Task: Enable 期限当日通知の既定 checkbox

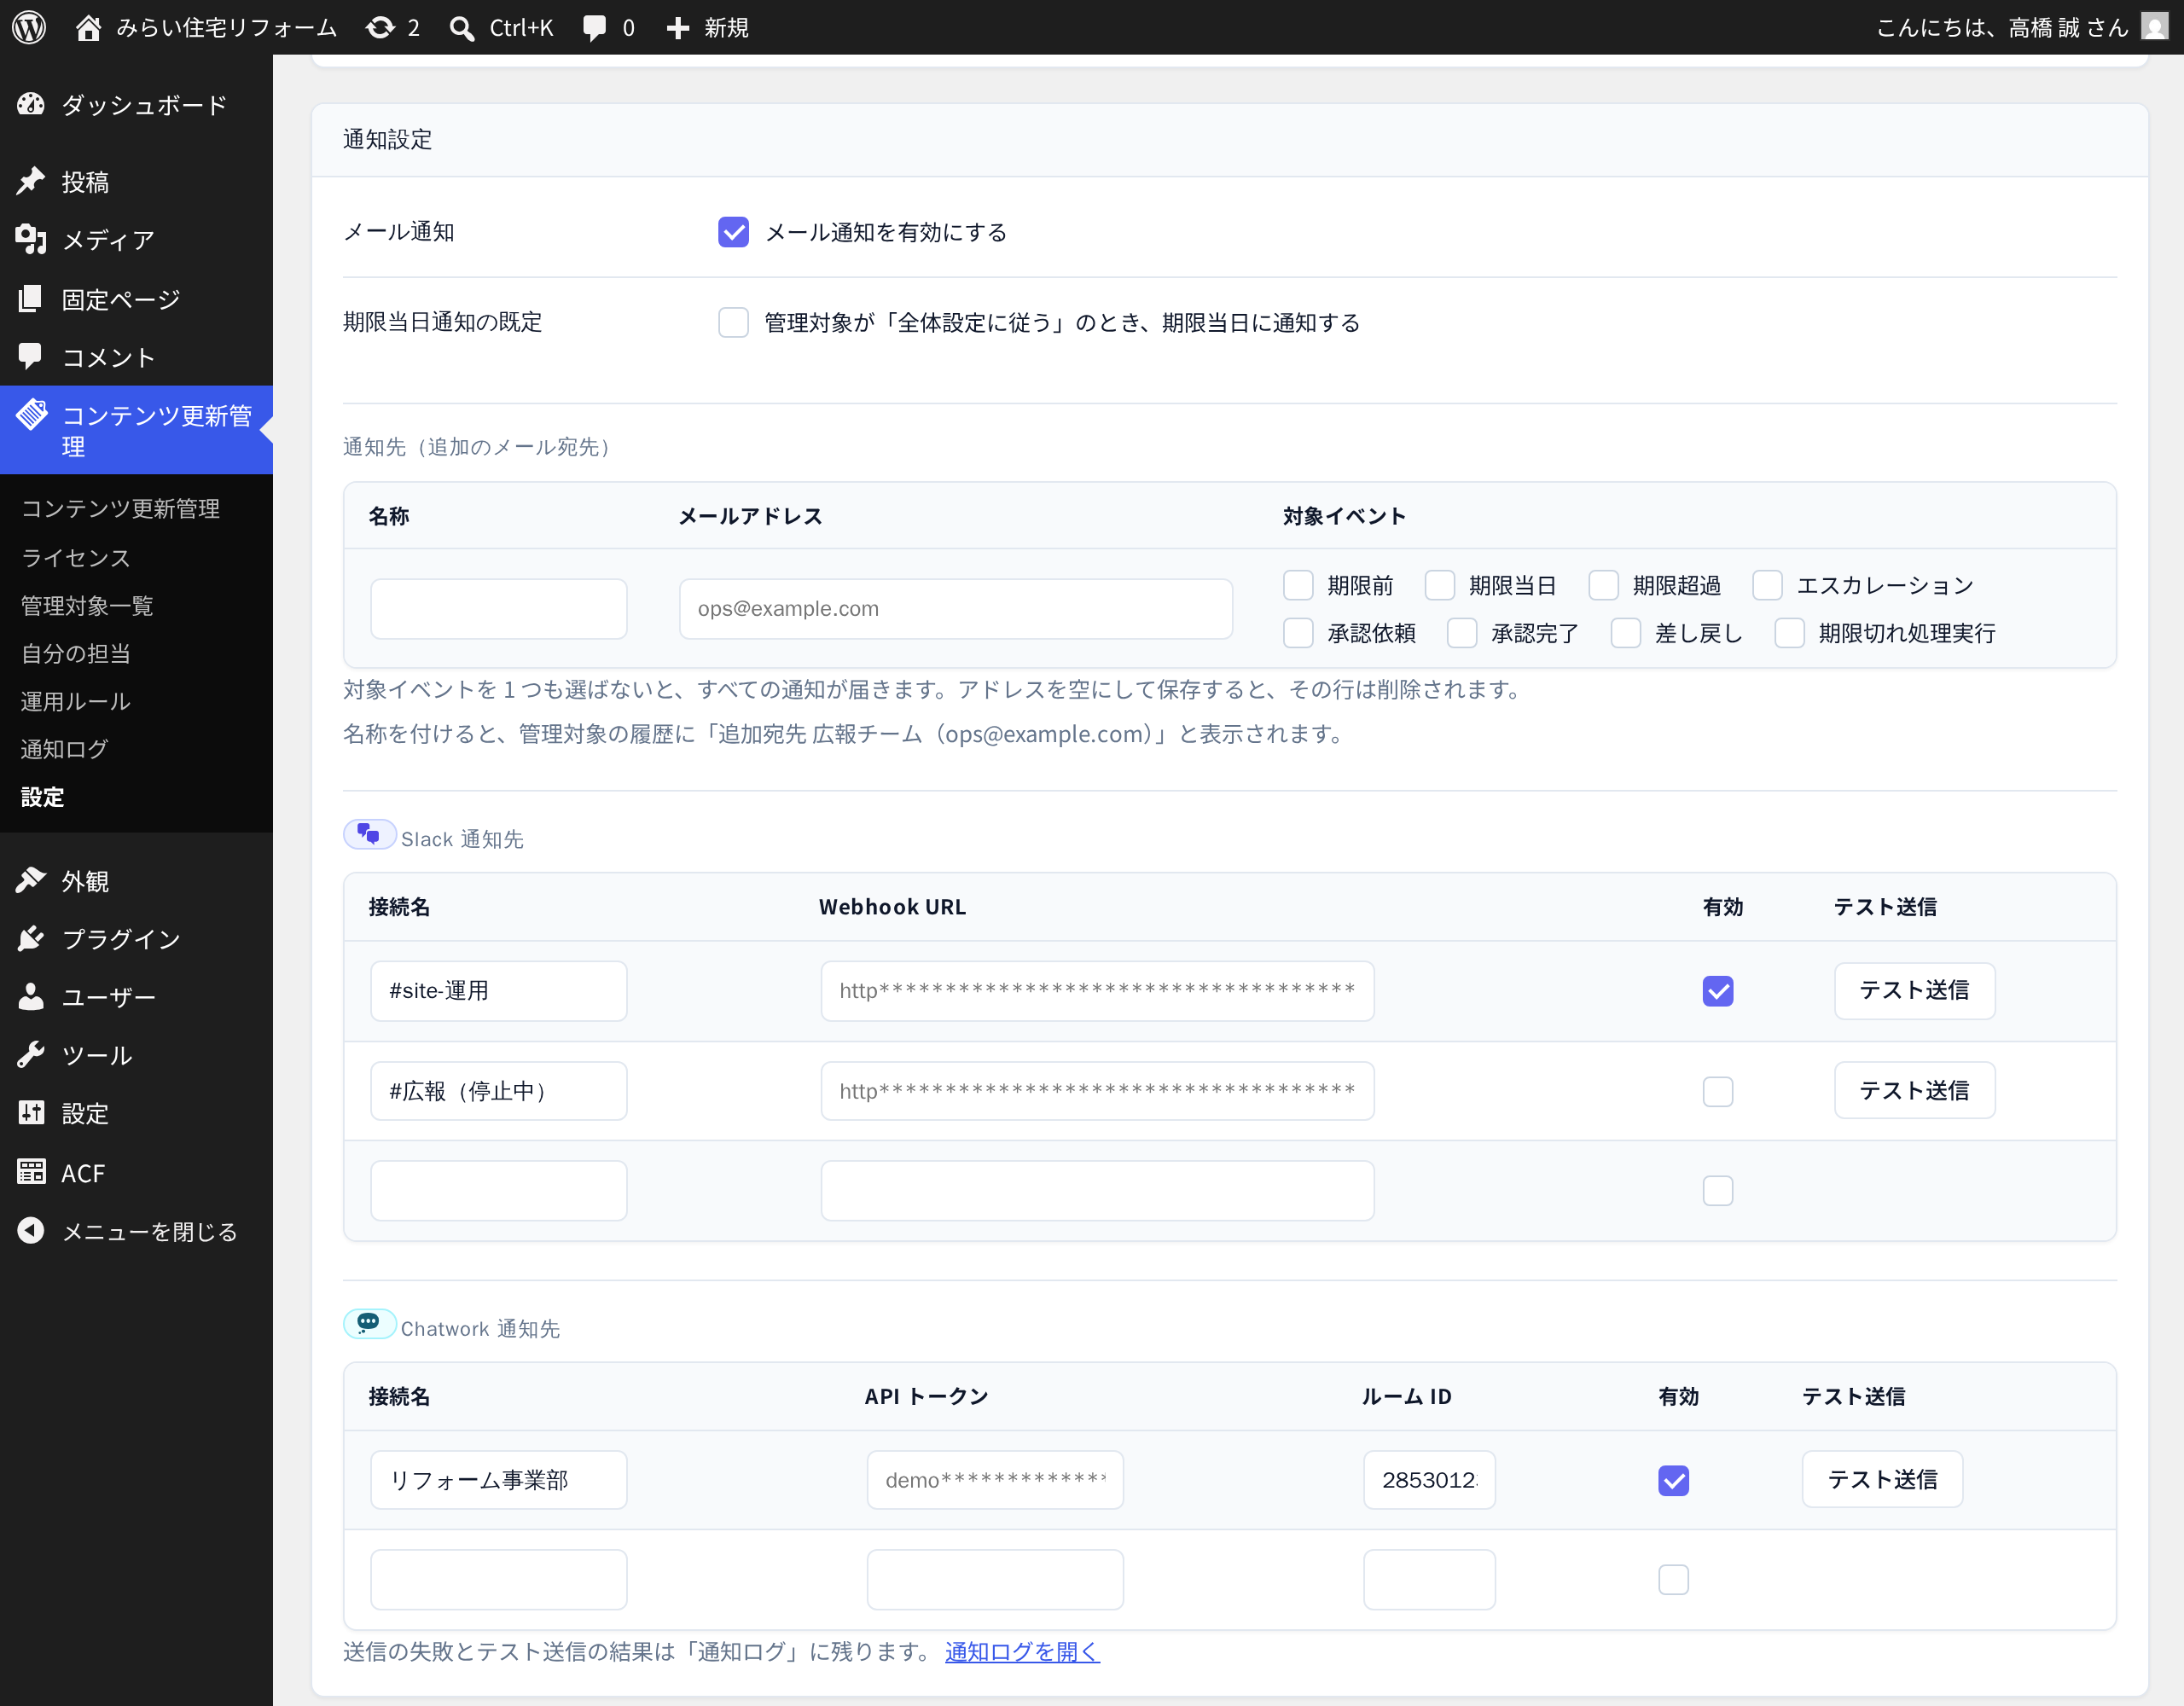Action: point(734,322)
